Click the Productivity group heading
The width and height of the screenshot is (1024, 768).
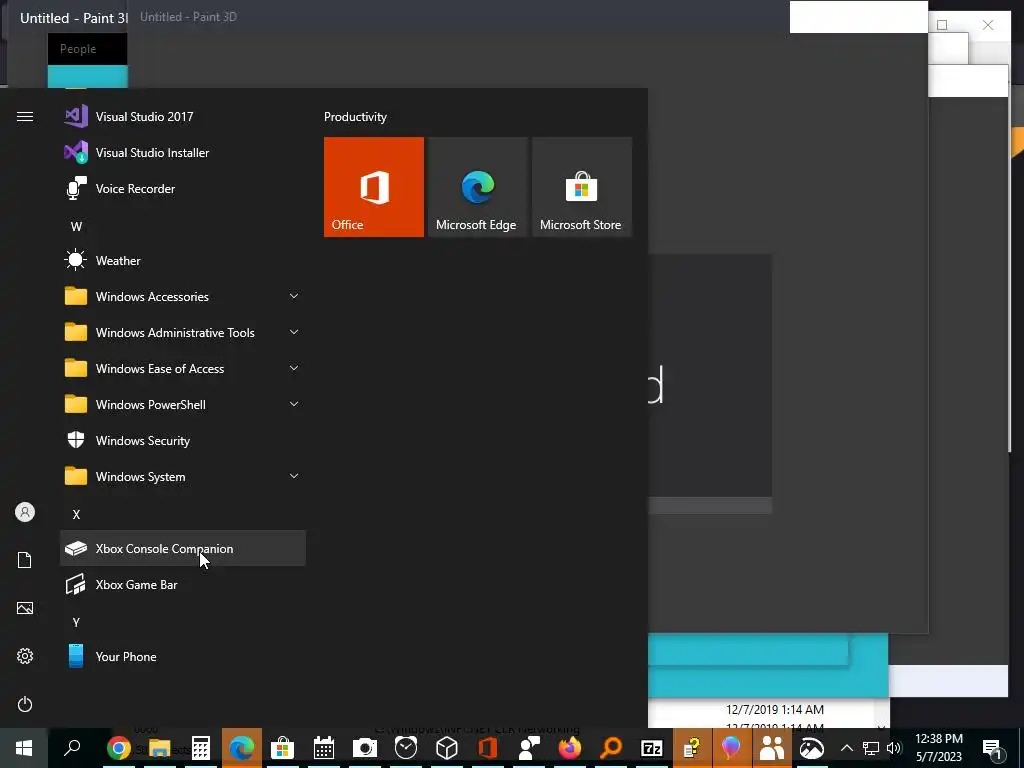coord(355,117)
